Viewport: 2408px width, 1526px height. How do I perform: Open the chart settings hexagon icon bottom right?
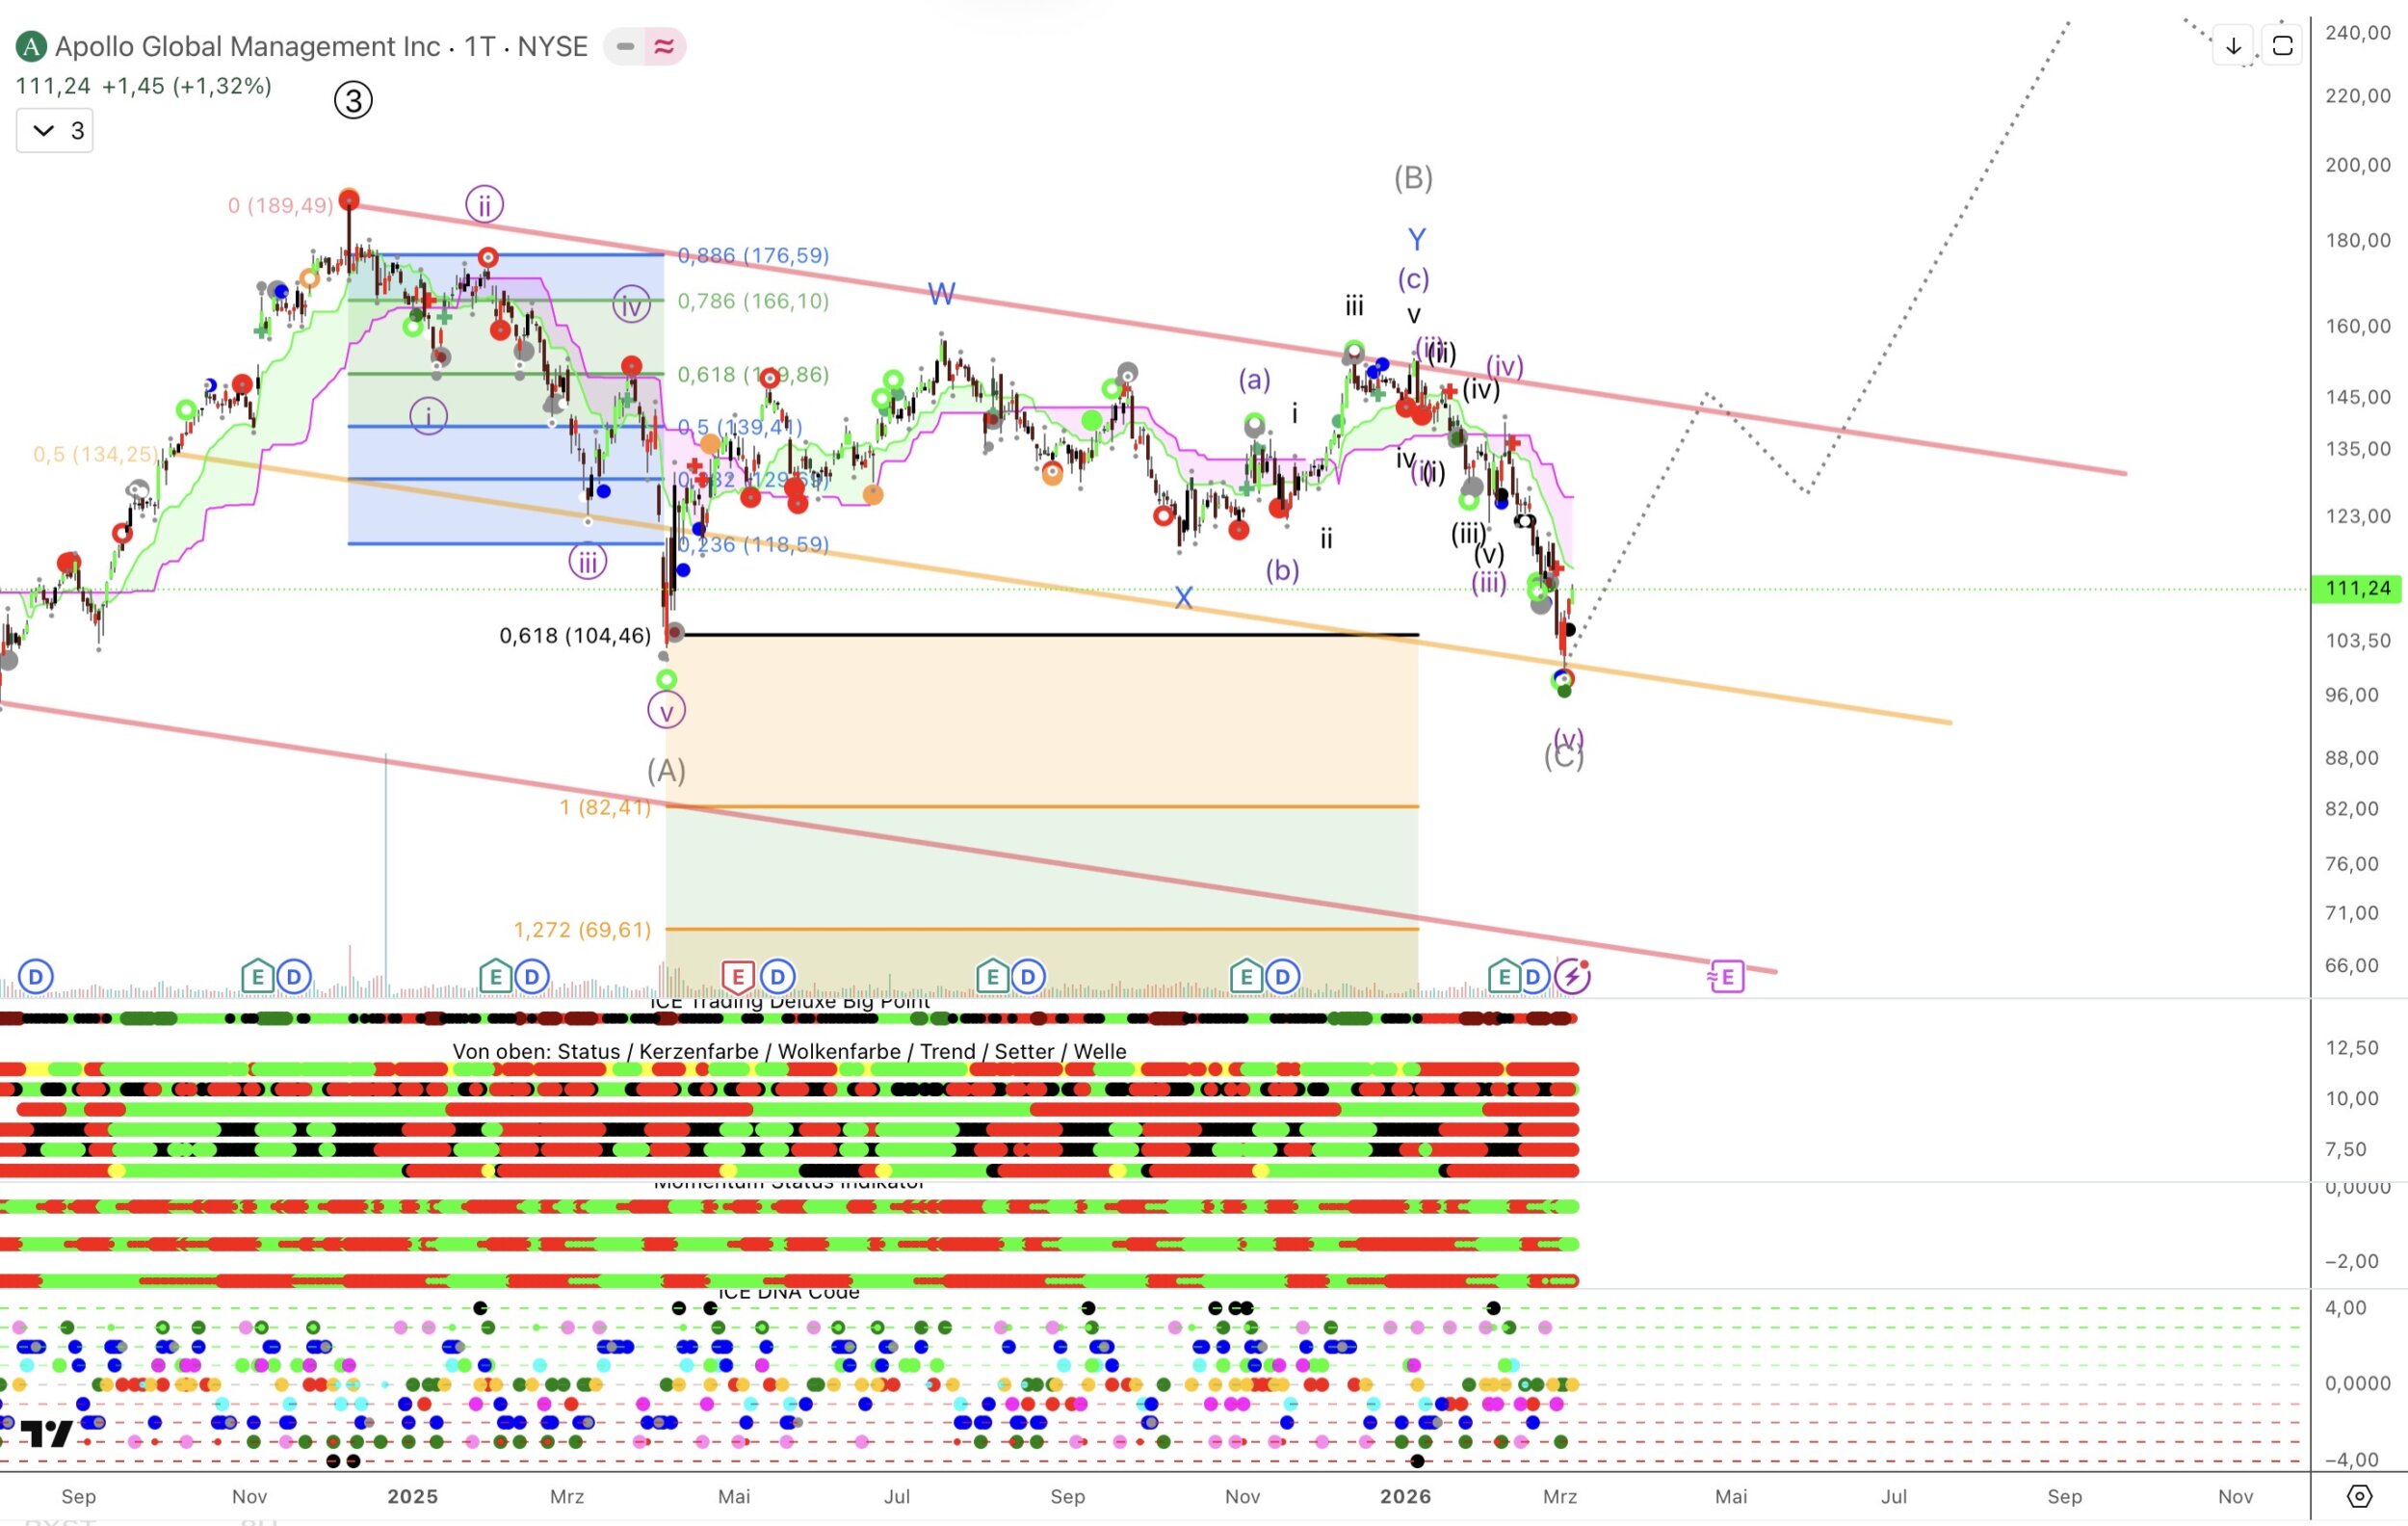pyautogui.click(x=2359, y=1496)
